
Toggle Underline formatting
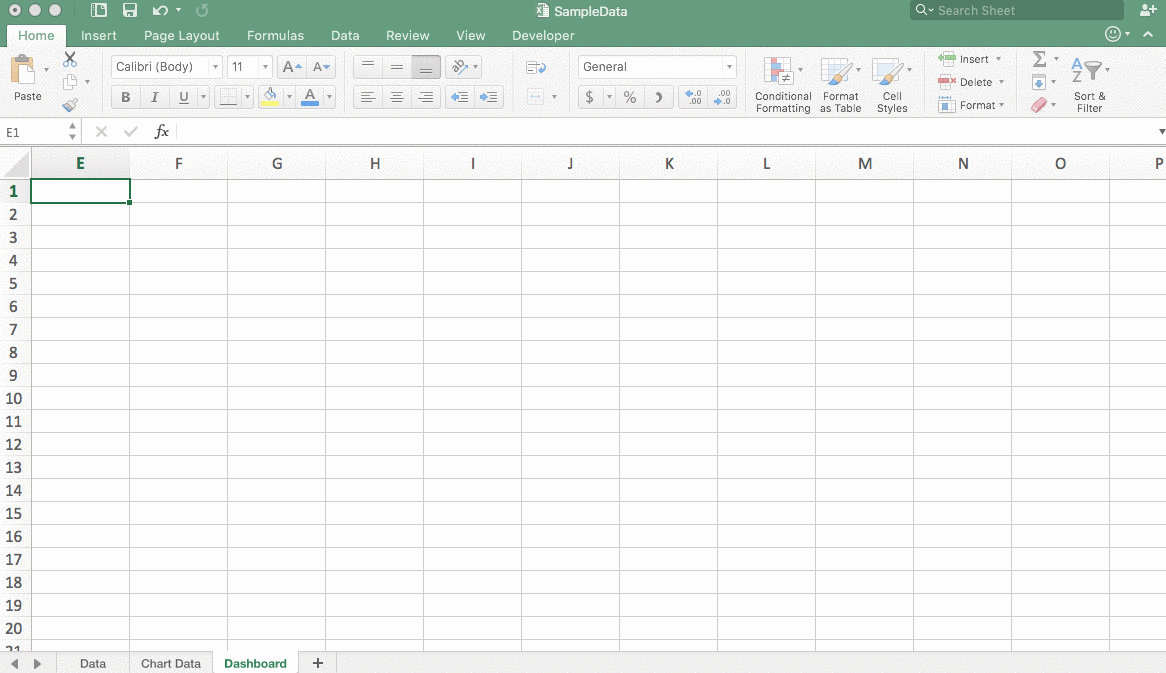click(185, 97)
